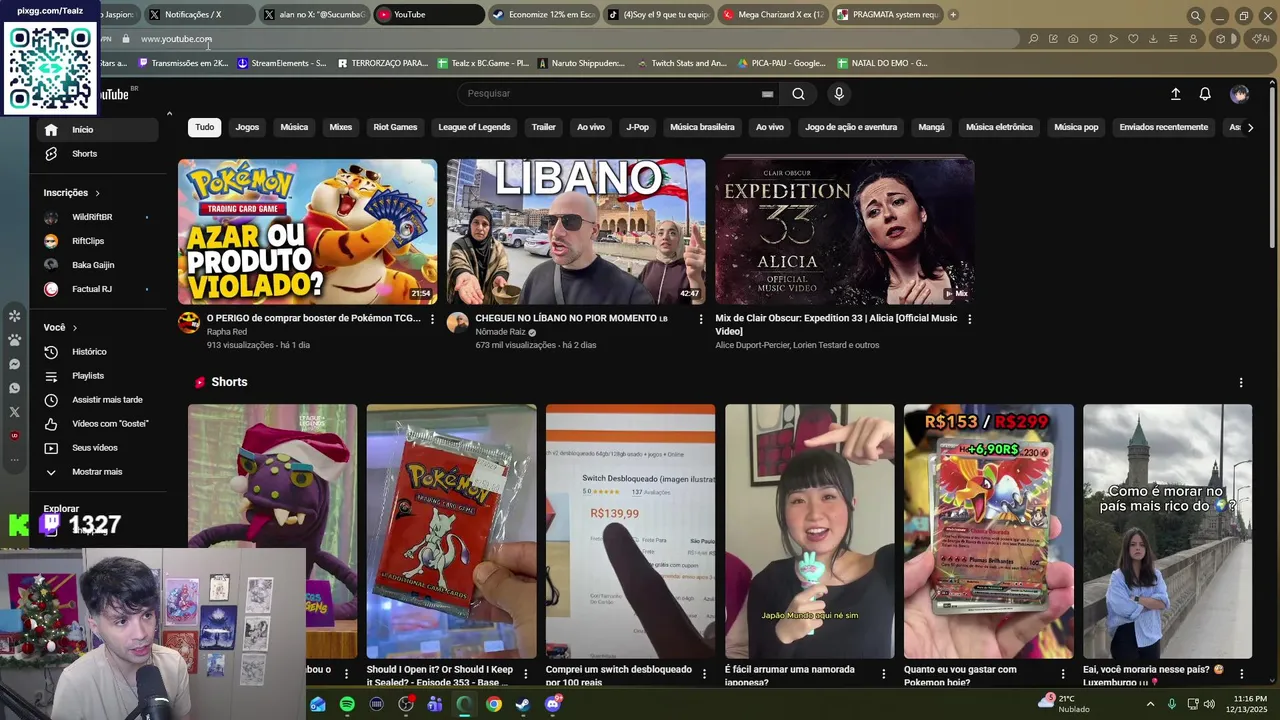Open Spotify from the taskbar

347,704
